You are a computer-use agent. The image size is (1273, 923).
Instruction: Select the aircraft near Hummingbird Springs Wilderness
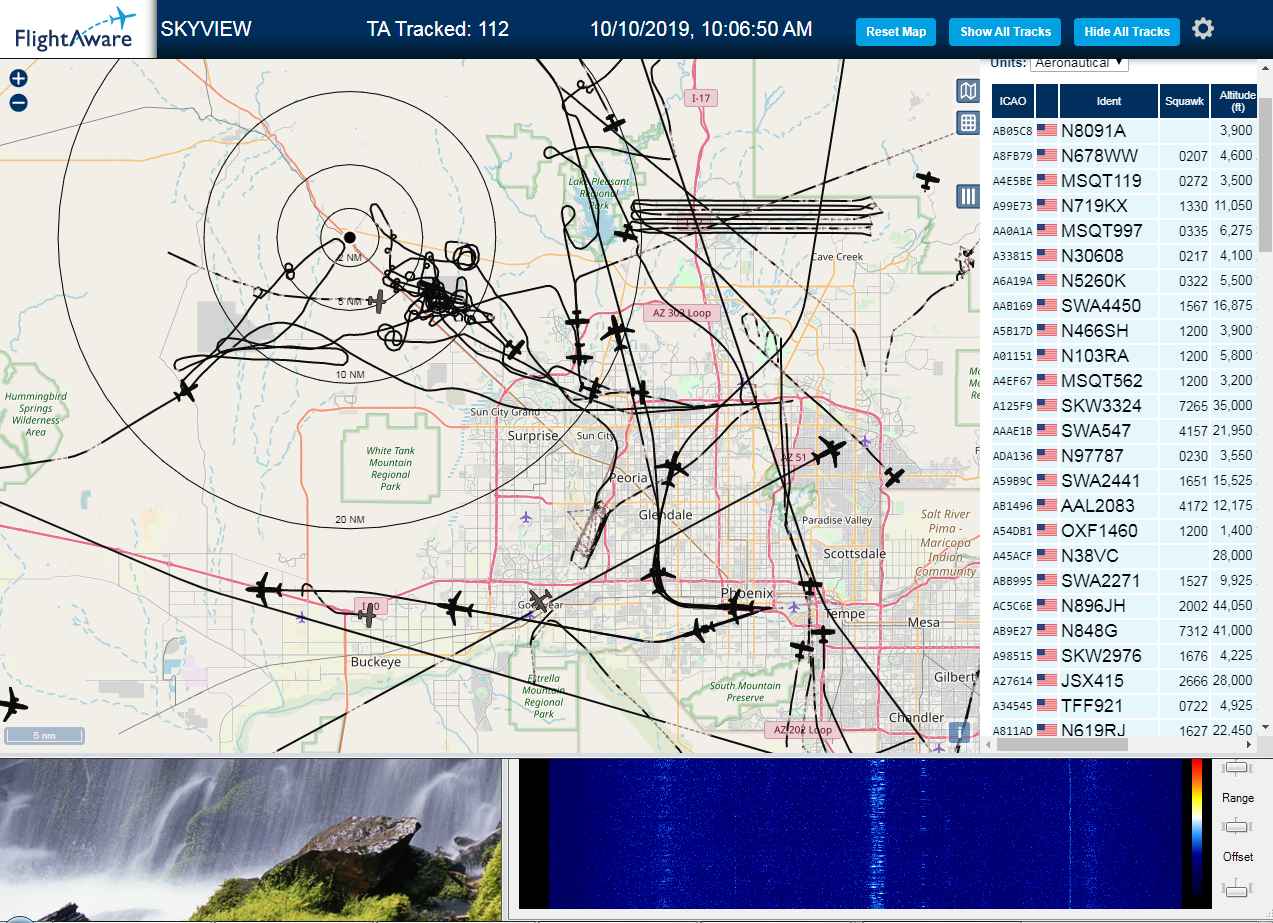(186, 391)
